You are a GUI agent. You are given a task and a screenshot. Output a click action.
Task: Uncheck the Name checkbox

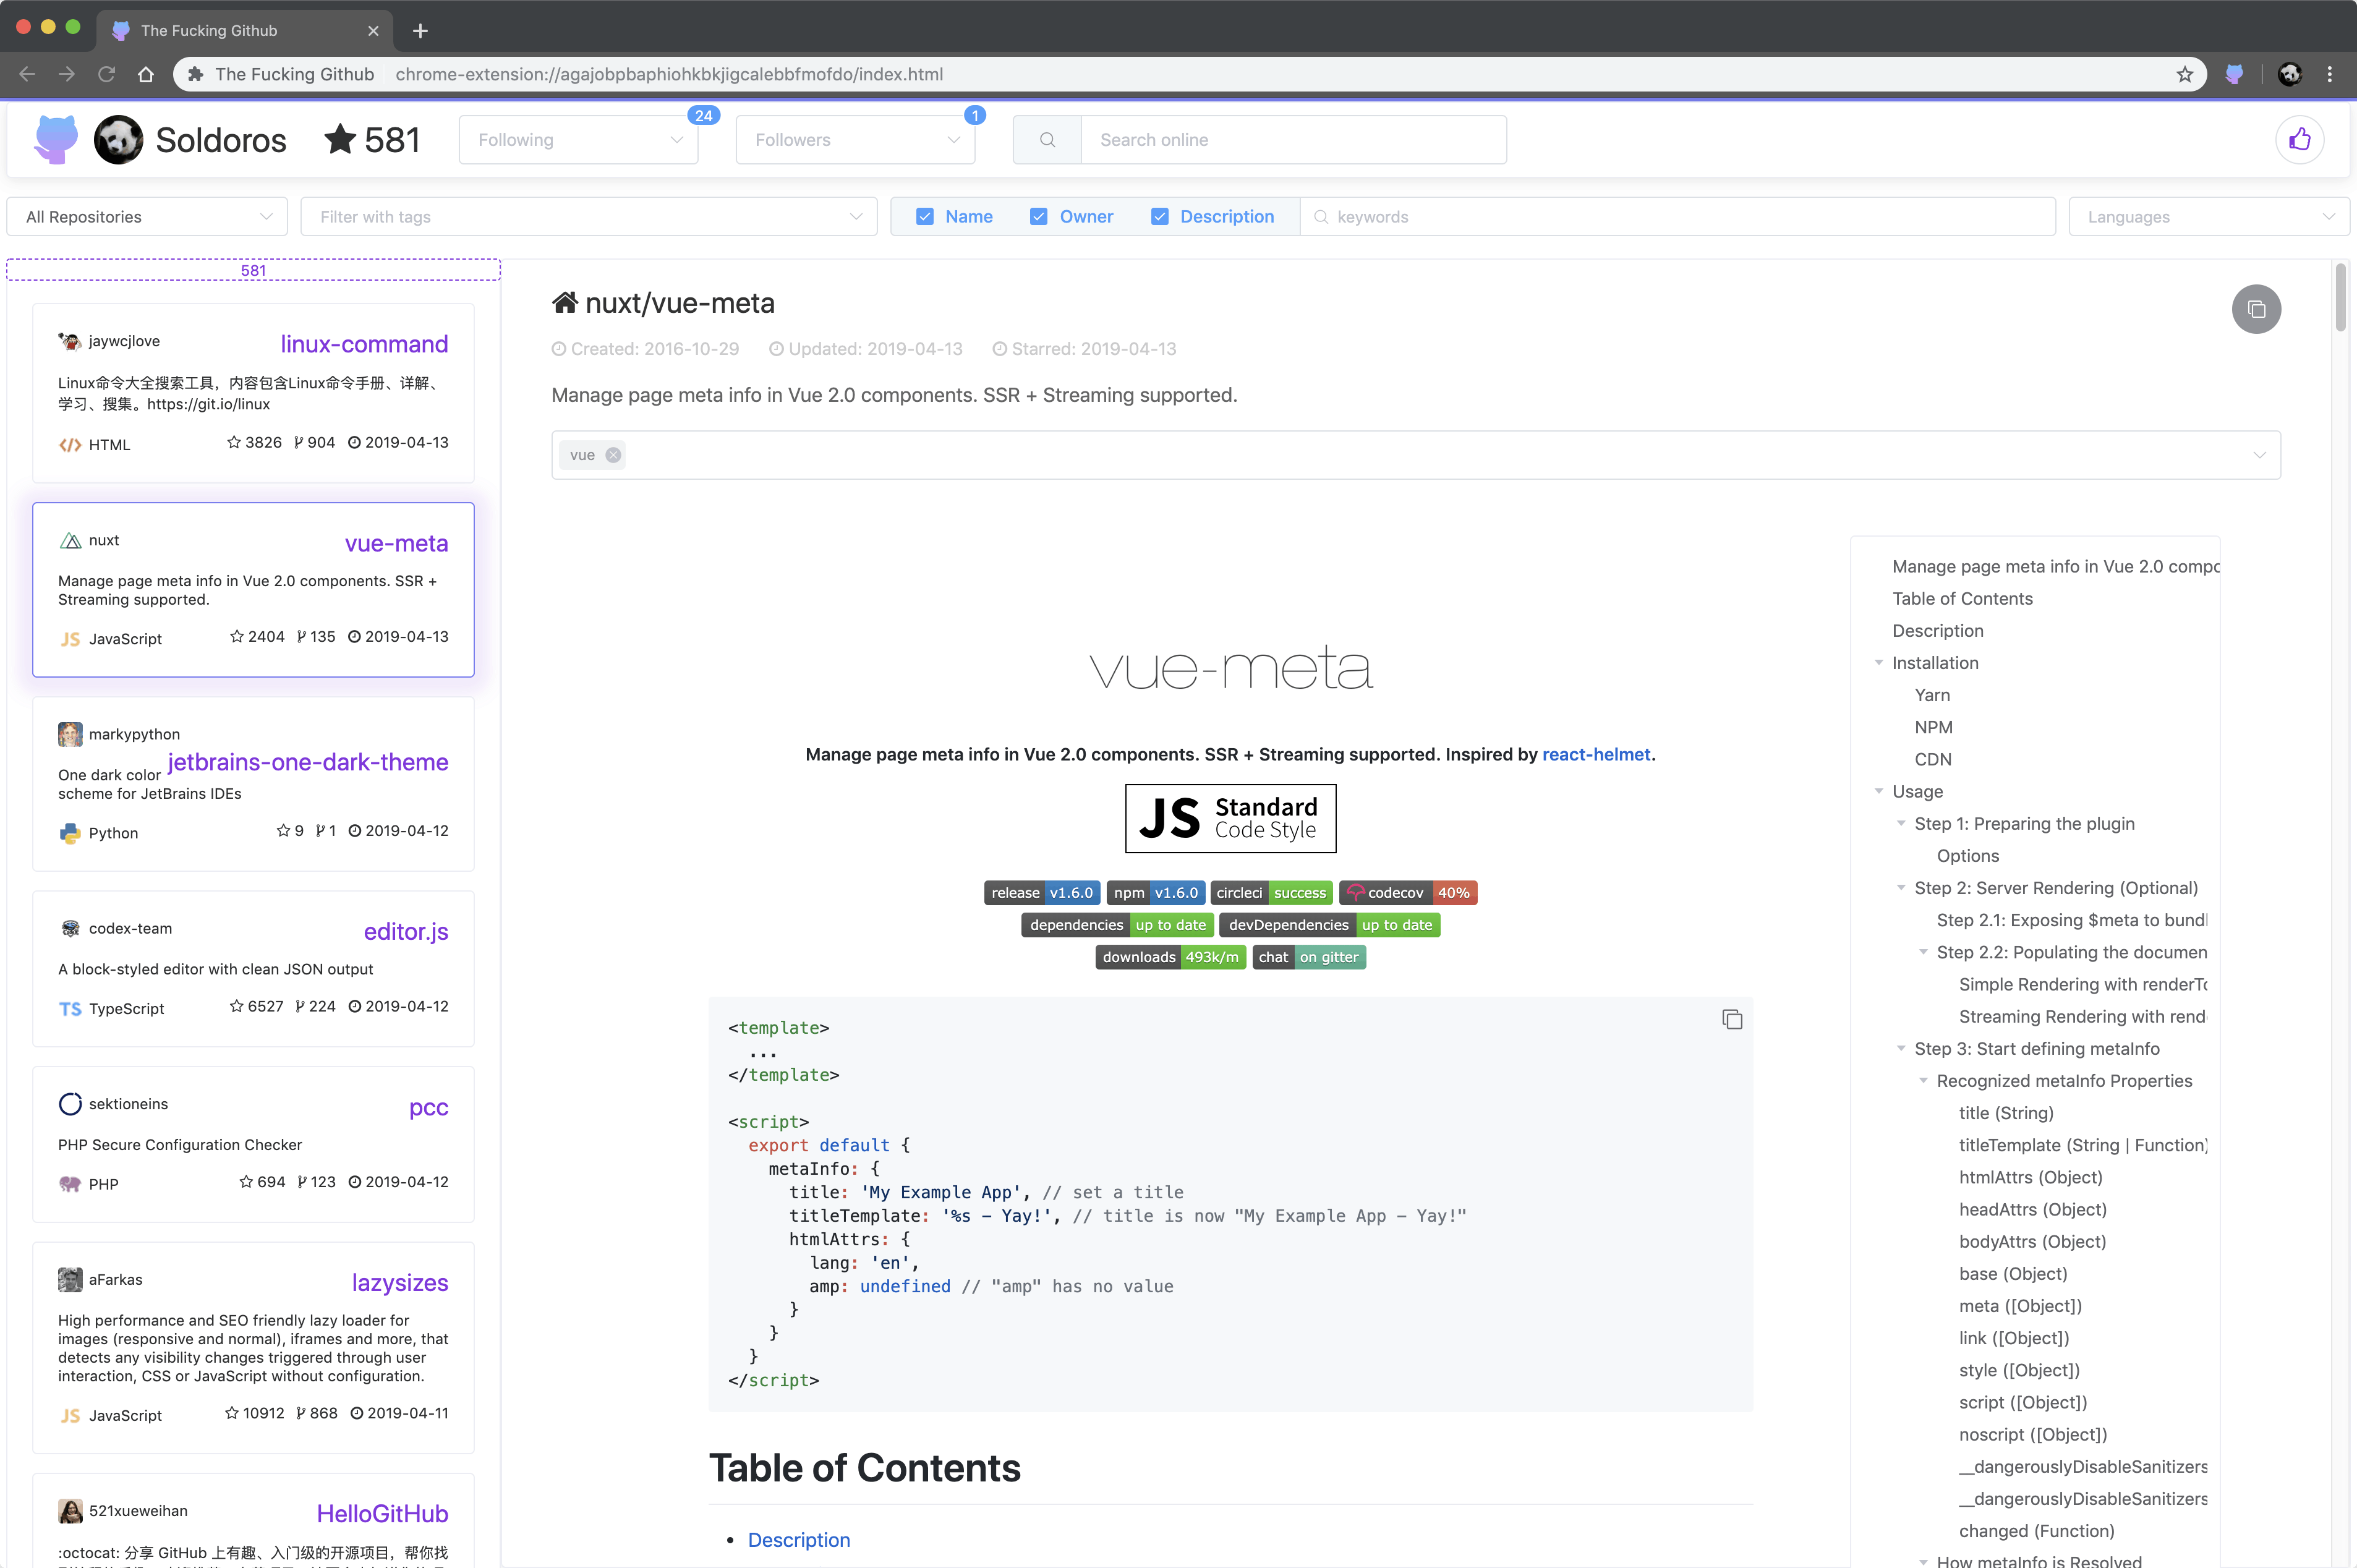click(x=925, y=217)
